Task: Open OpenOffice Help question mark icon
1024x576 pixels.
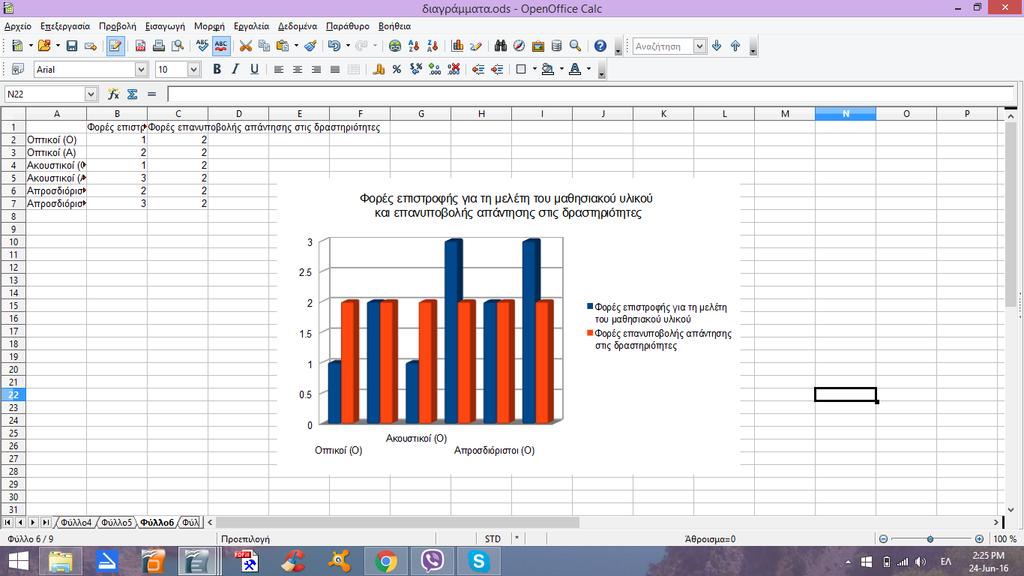Action: point(600,46)
